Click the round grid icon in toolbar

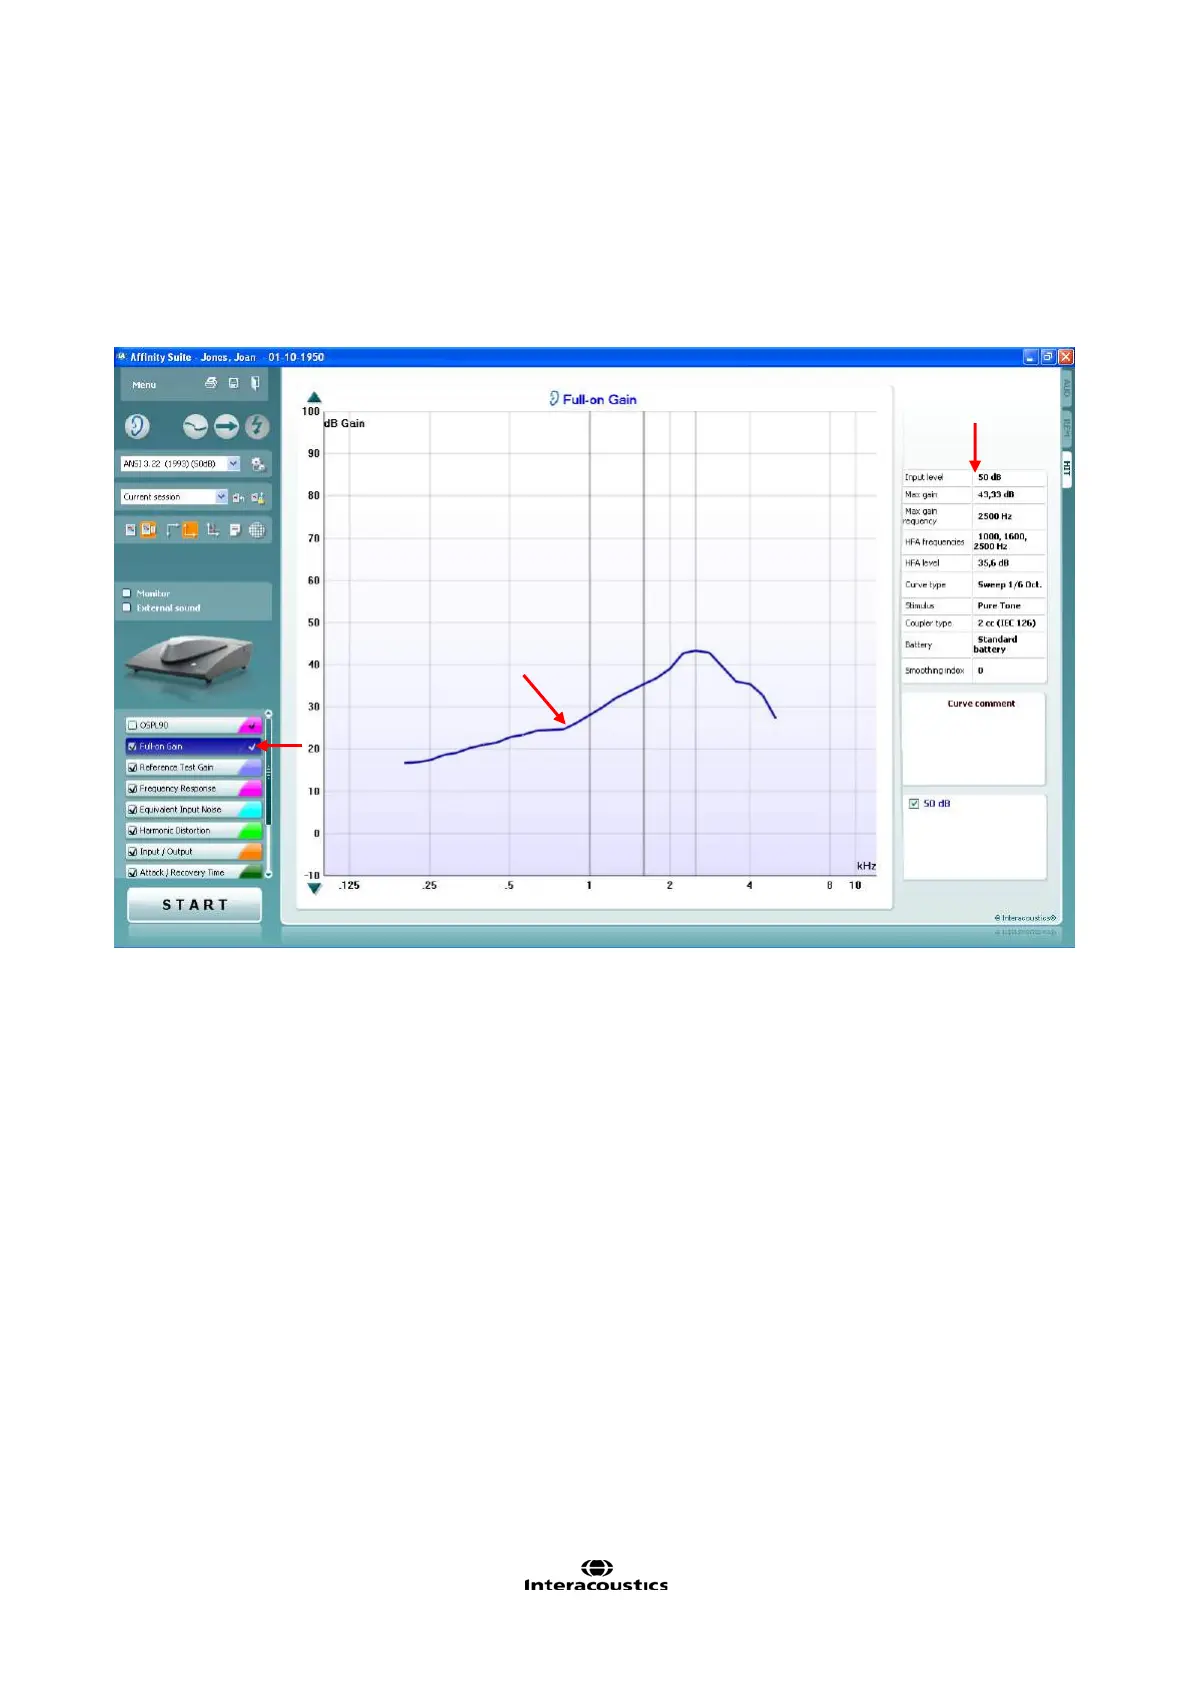tap(257, 530)
